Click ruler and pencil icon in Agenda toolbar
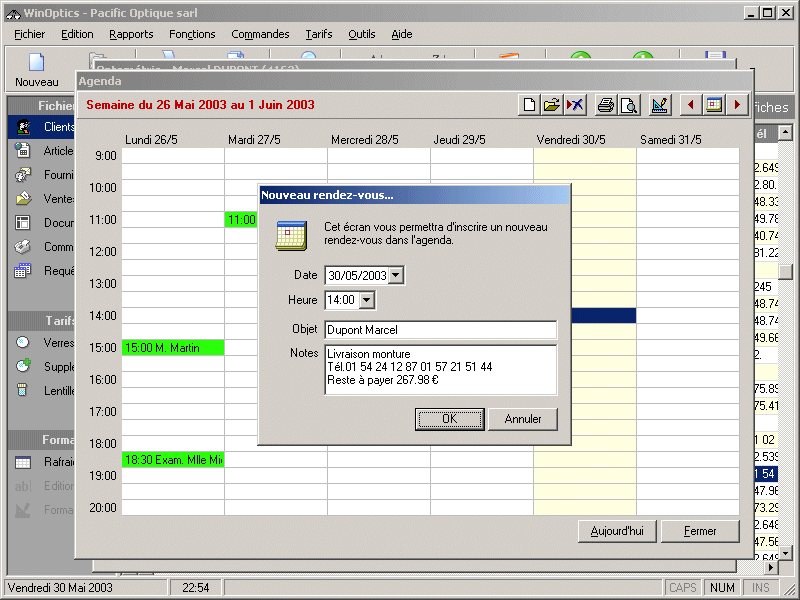Image resolution: width=800 pixels, height=600 pixels. [x=659, y=105]
